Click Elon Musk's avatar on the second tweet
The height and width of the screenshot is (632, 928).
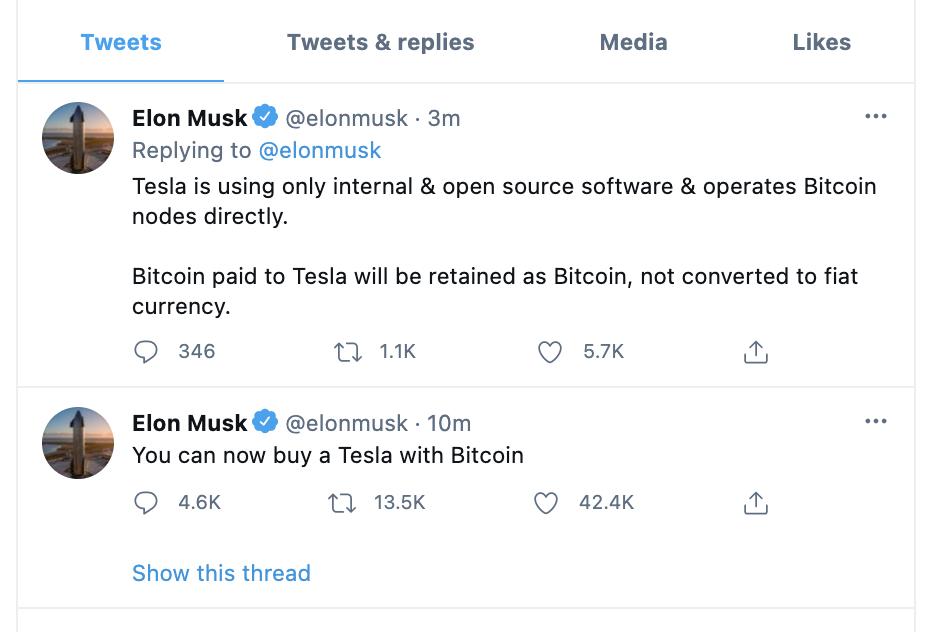click(x=78, y=443)
